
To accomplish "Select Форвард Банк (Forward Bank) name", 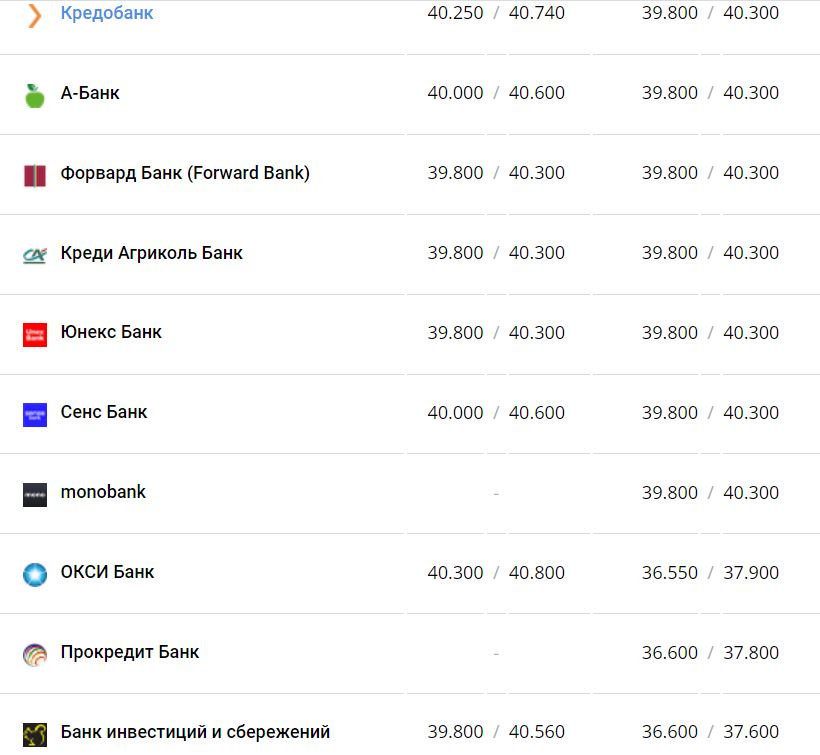I will [x=185, y=173].
